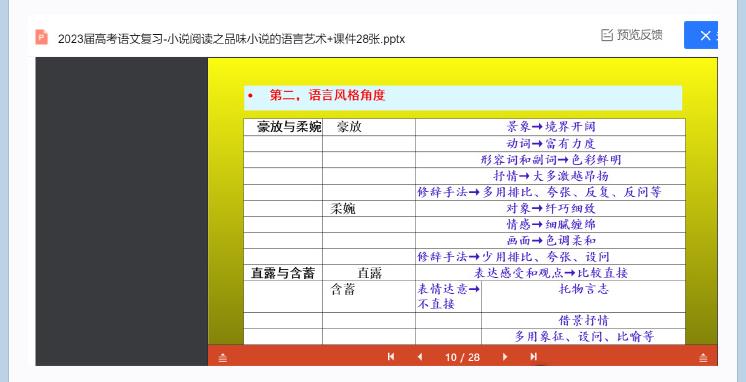The width and height of the screenshot is (746, 382).
Task: Click the left eject icon in red bar
Action: (223, 358)
